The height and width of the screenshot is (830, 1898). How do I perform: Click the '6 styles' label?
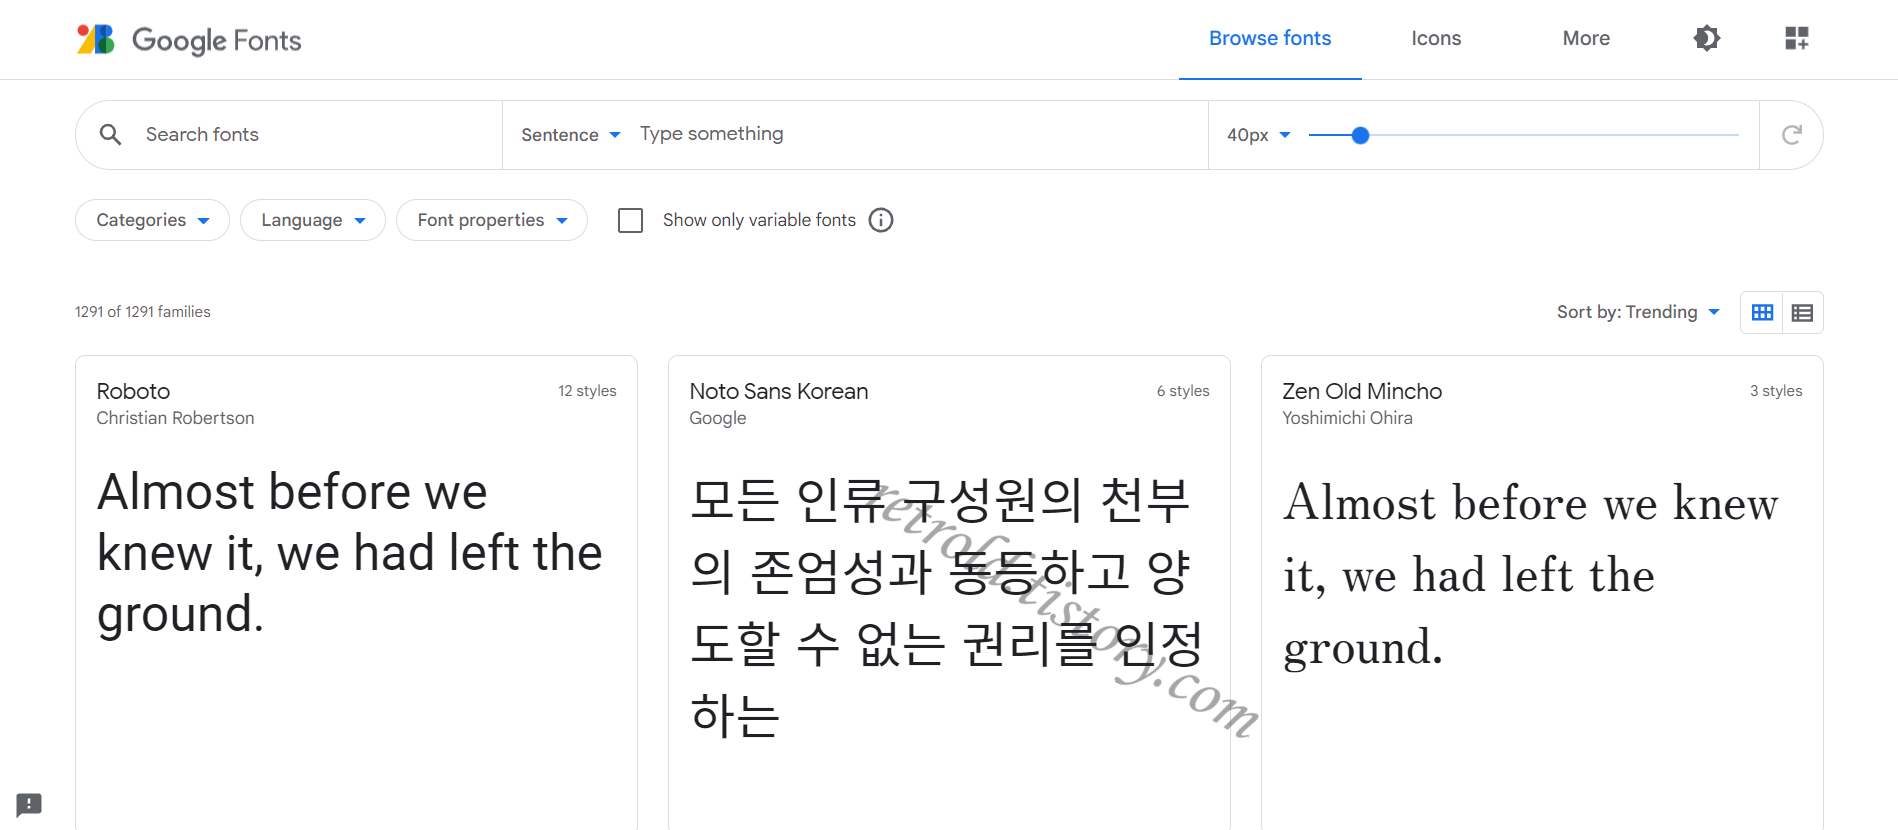[x=1183, y=391]
